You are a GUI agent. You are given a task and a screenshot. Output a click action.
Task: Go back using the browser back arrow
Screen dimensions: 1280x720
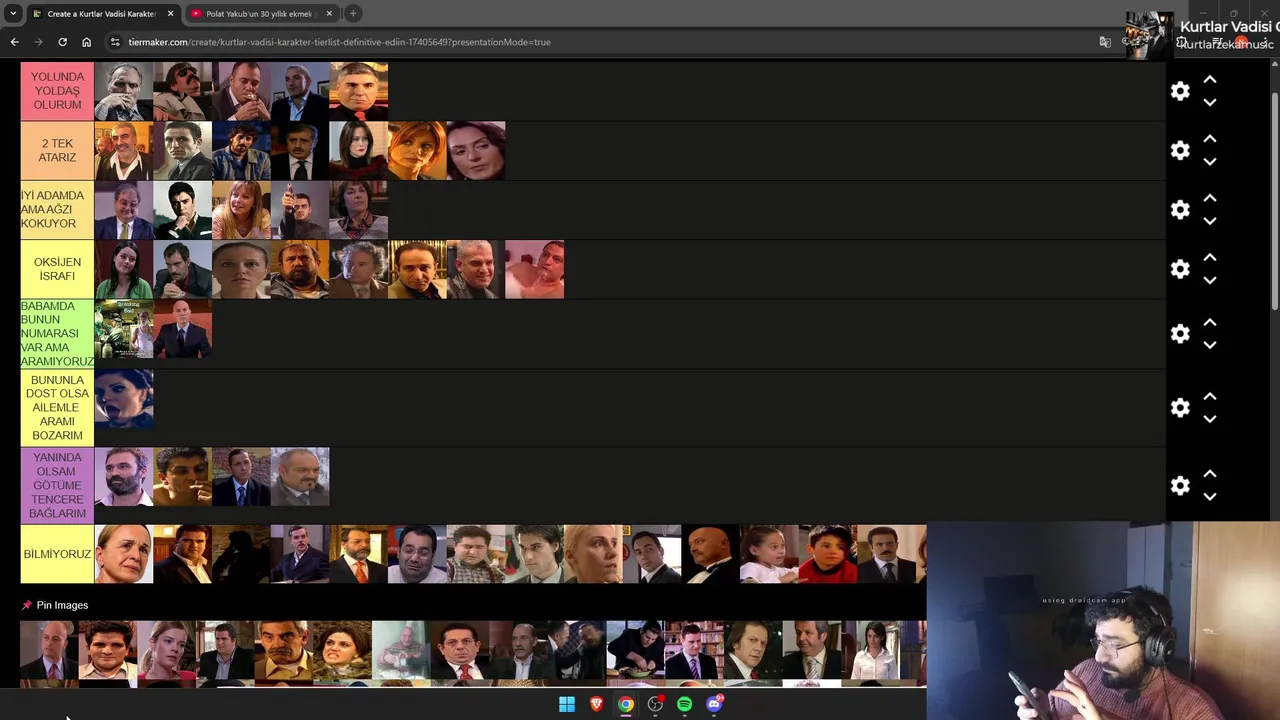(x=14, y=42)
